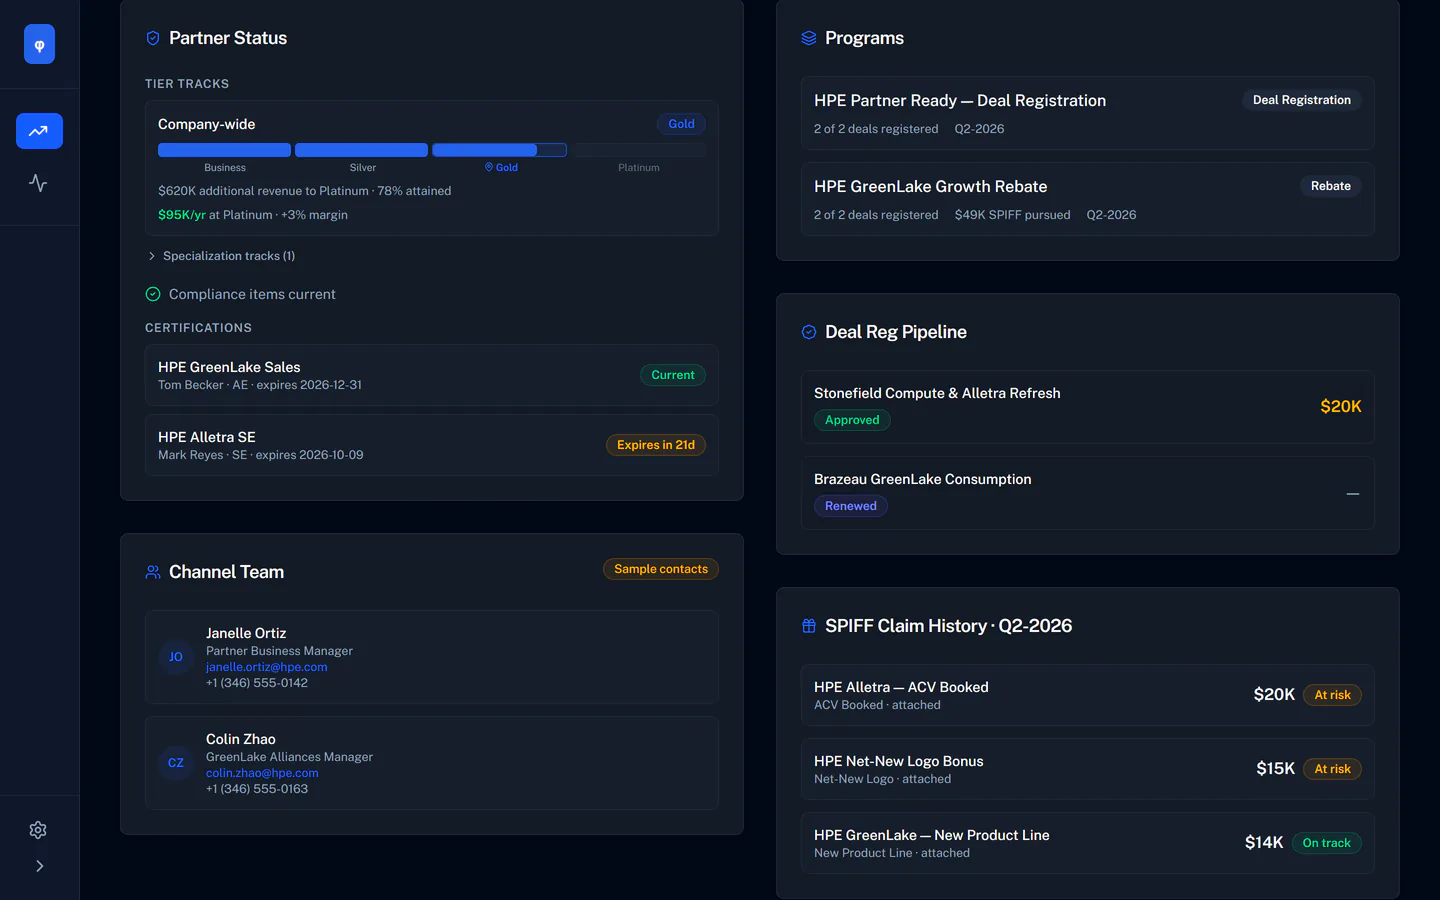This screenshot has width=1440, height=900.
Task: Click the Channel Team people icon
Action: click(153, 572)
